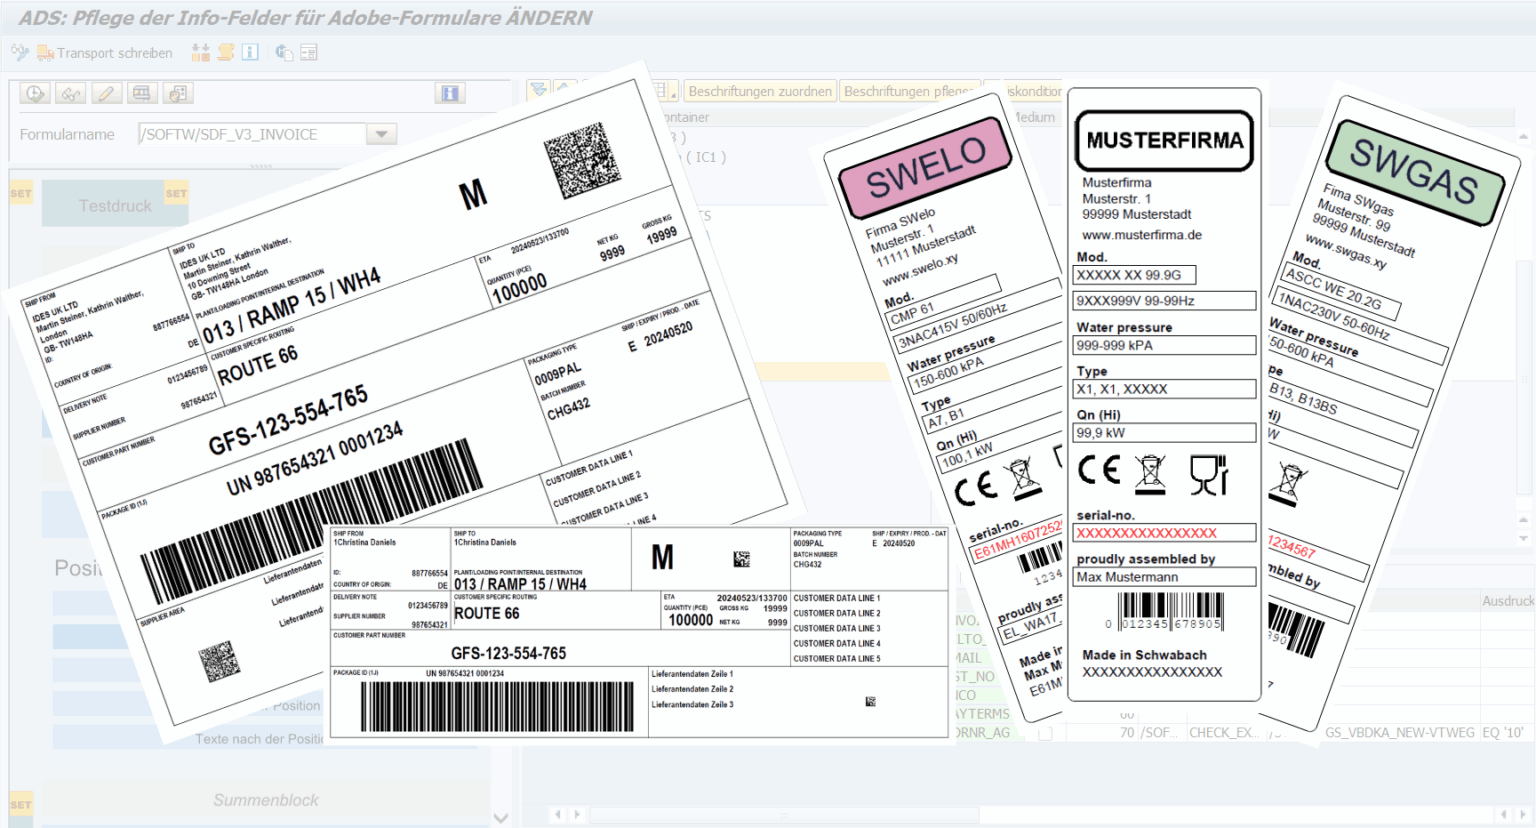Tick the checkbox in the bottom table row

(x=1045, y=733)
